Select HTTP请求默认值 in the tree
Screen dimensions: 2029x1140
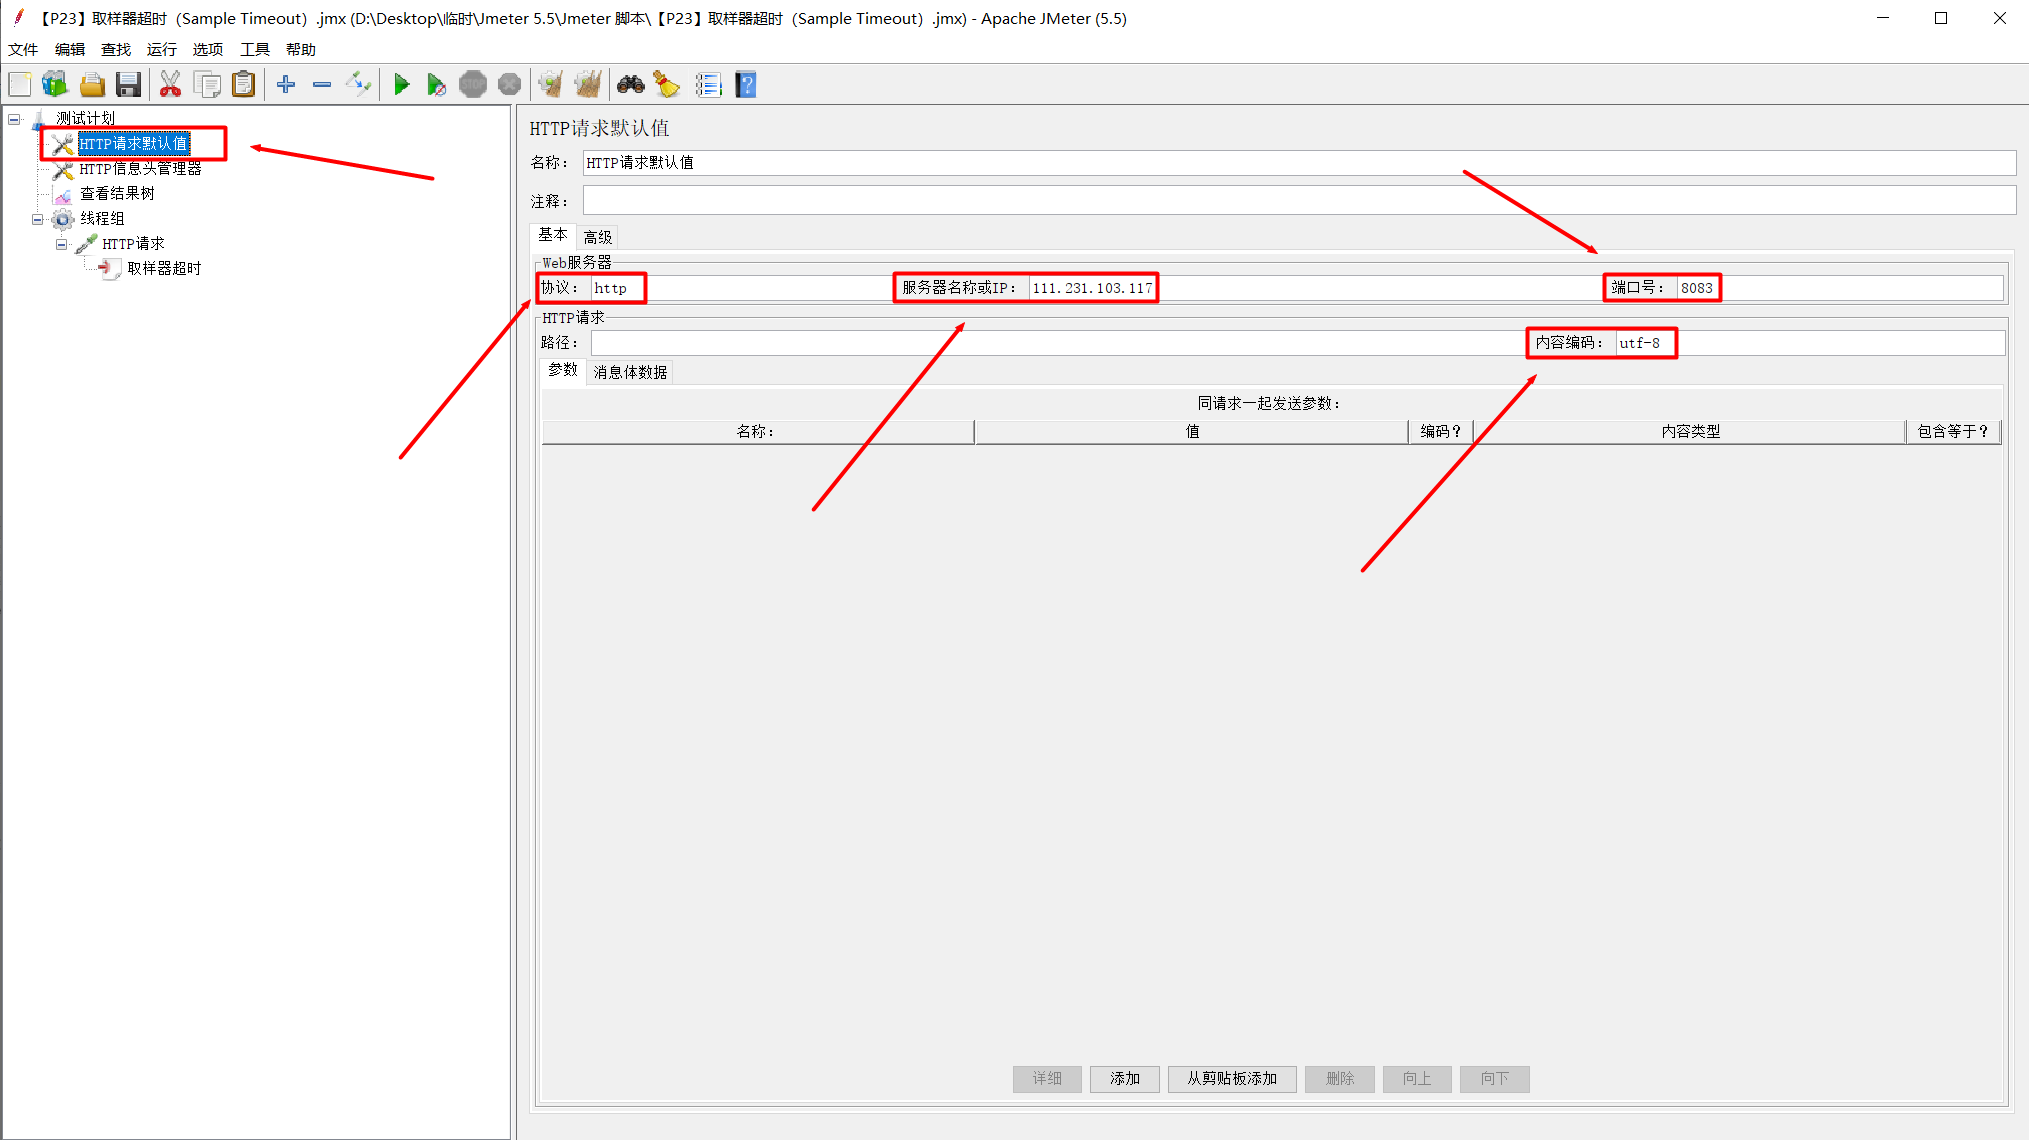click(134, 144)
